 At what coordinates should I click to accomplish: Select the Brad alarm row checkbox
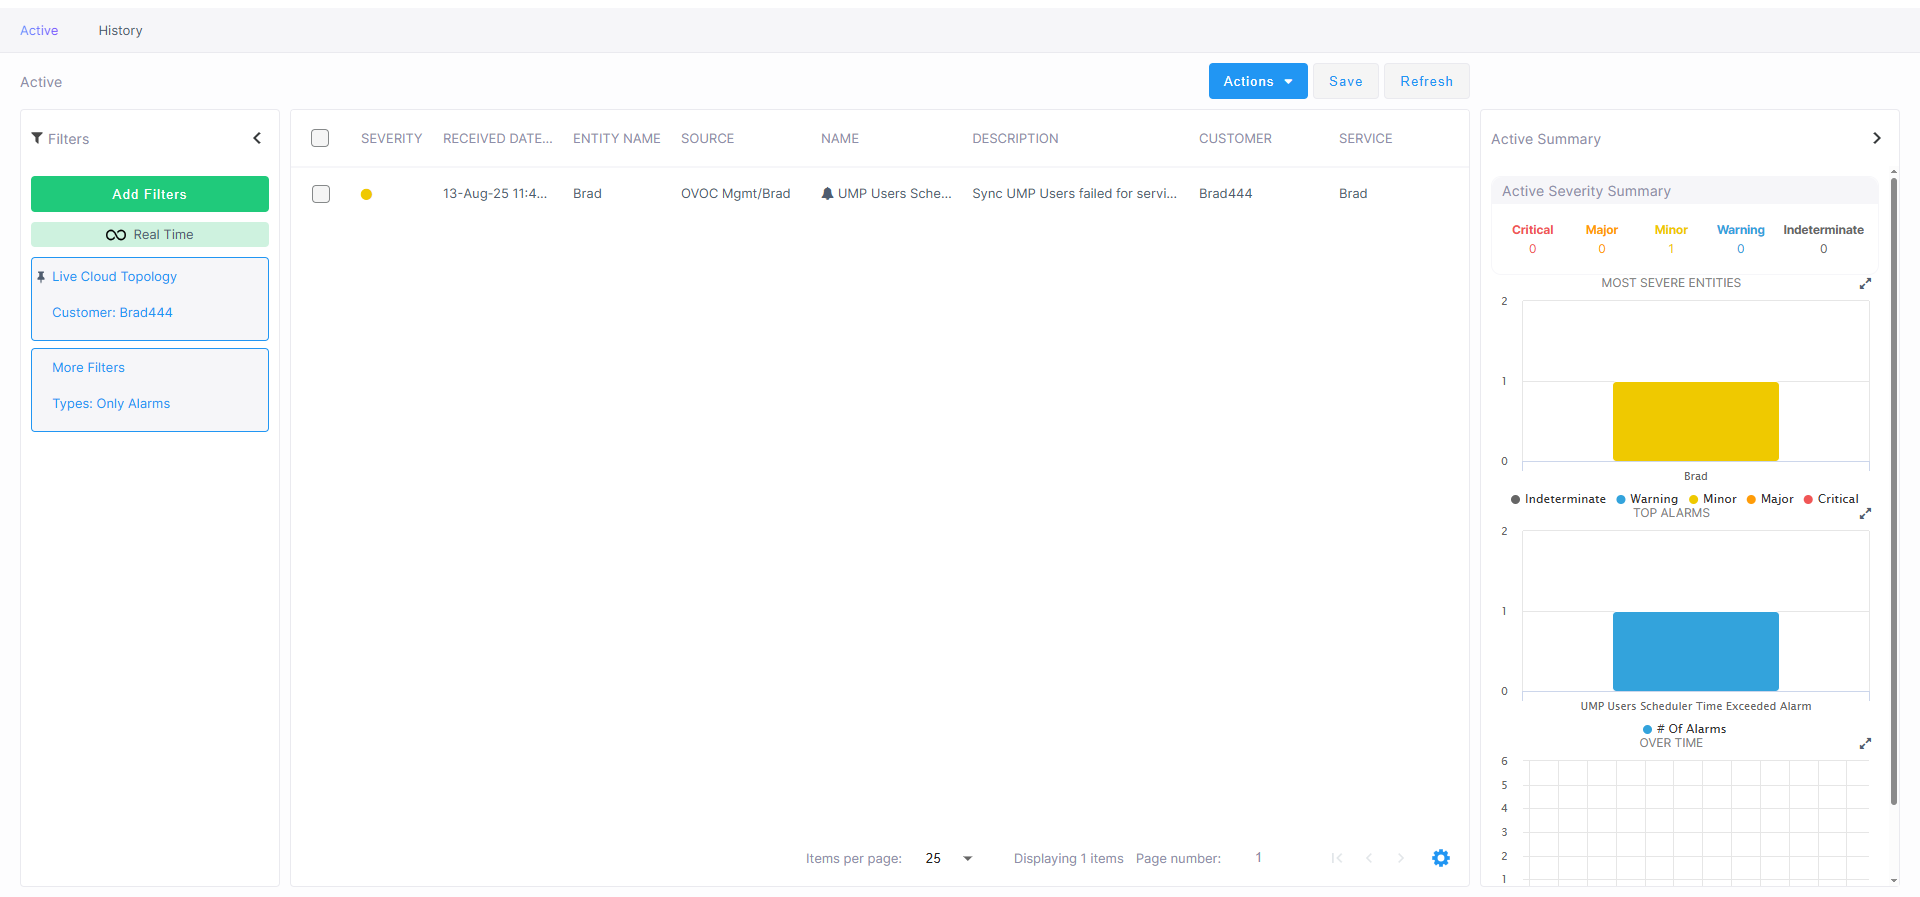(321, 194)
